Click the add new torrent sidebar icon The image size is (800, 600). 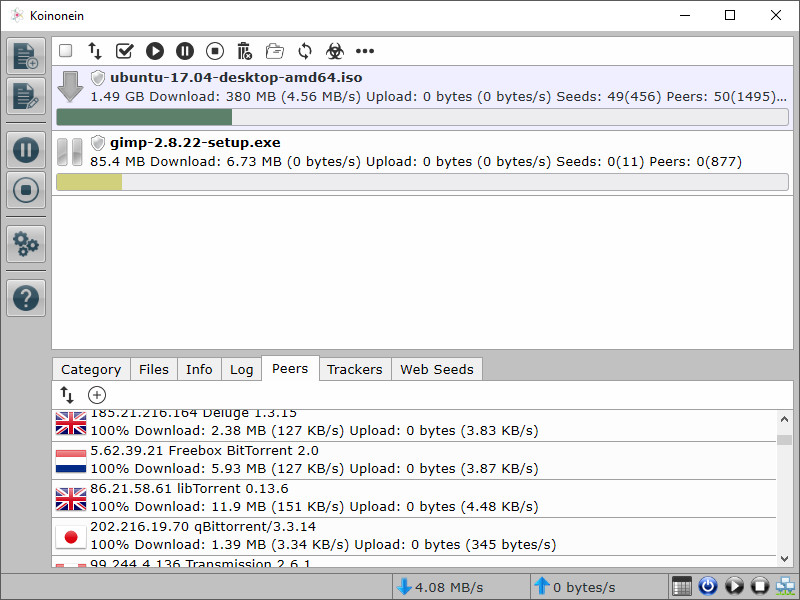pos(26,56)
